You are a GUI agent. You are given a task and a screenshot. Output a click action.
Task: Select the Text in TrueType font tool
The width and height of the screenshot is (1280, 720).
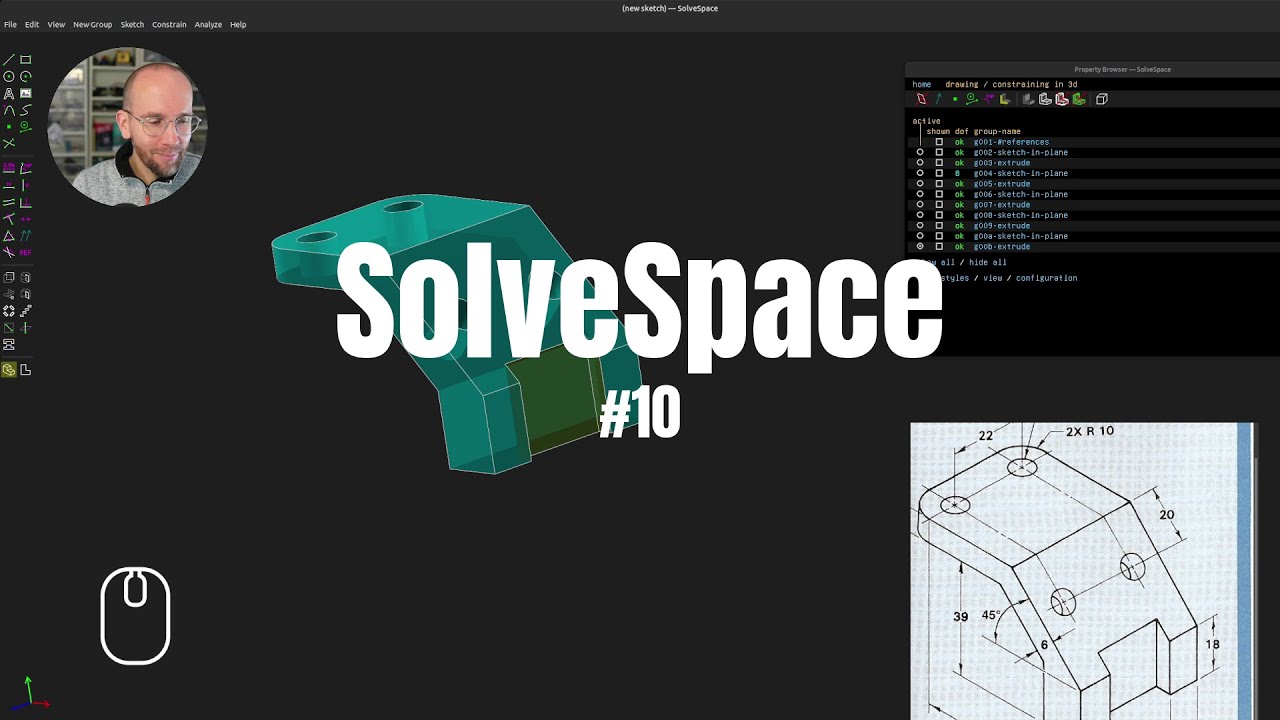click(x=9, y=93)
